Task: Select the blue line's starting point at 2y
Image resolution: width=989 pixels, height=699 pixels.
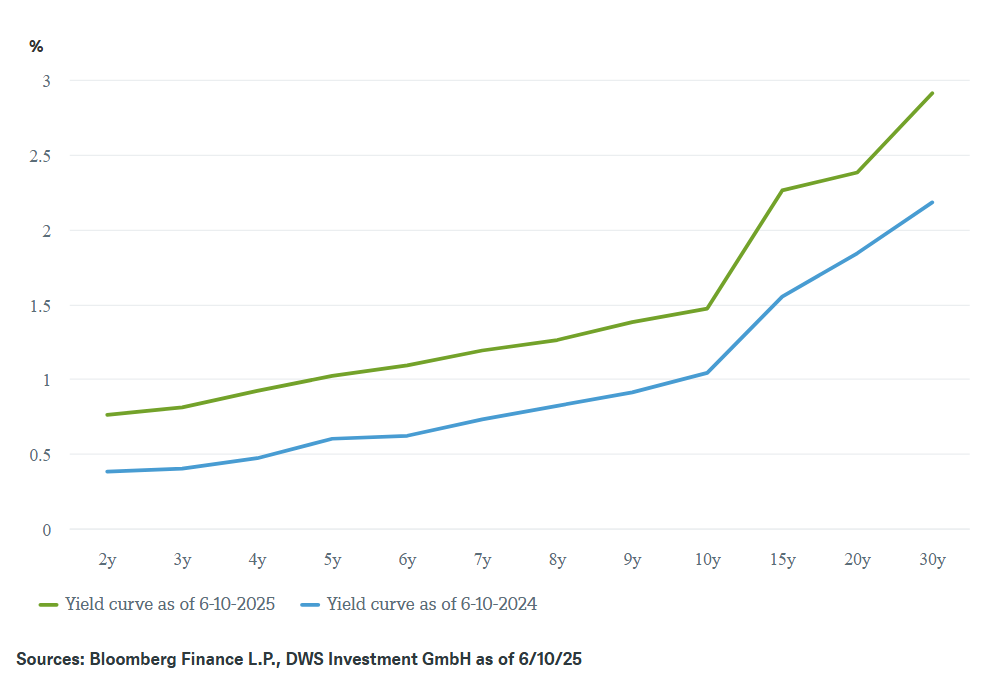Action: pyautogui.click(x=107, y=471)
